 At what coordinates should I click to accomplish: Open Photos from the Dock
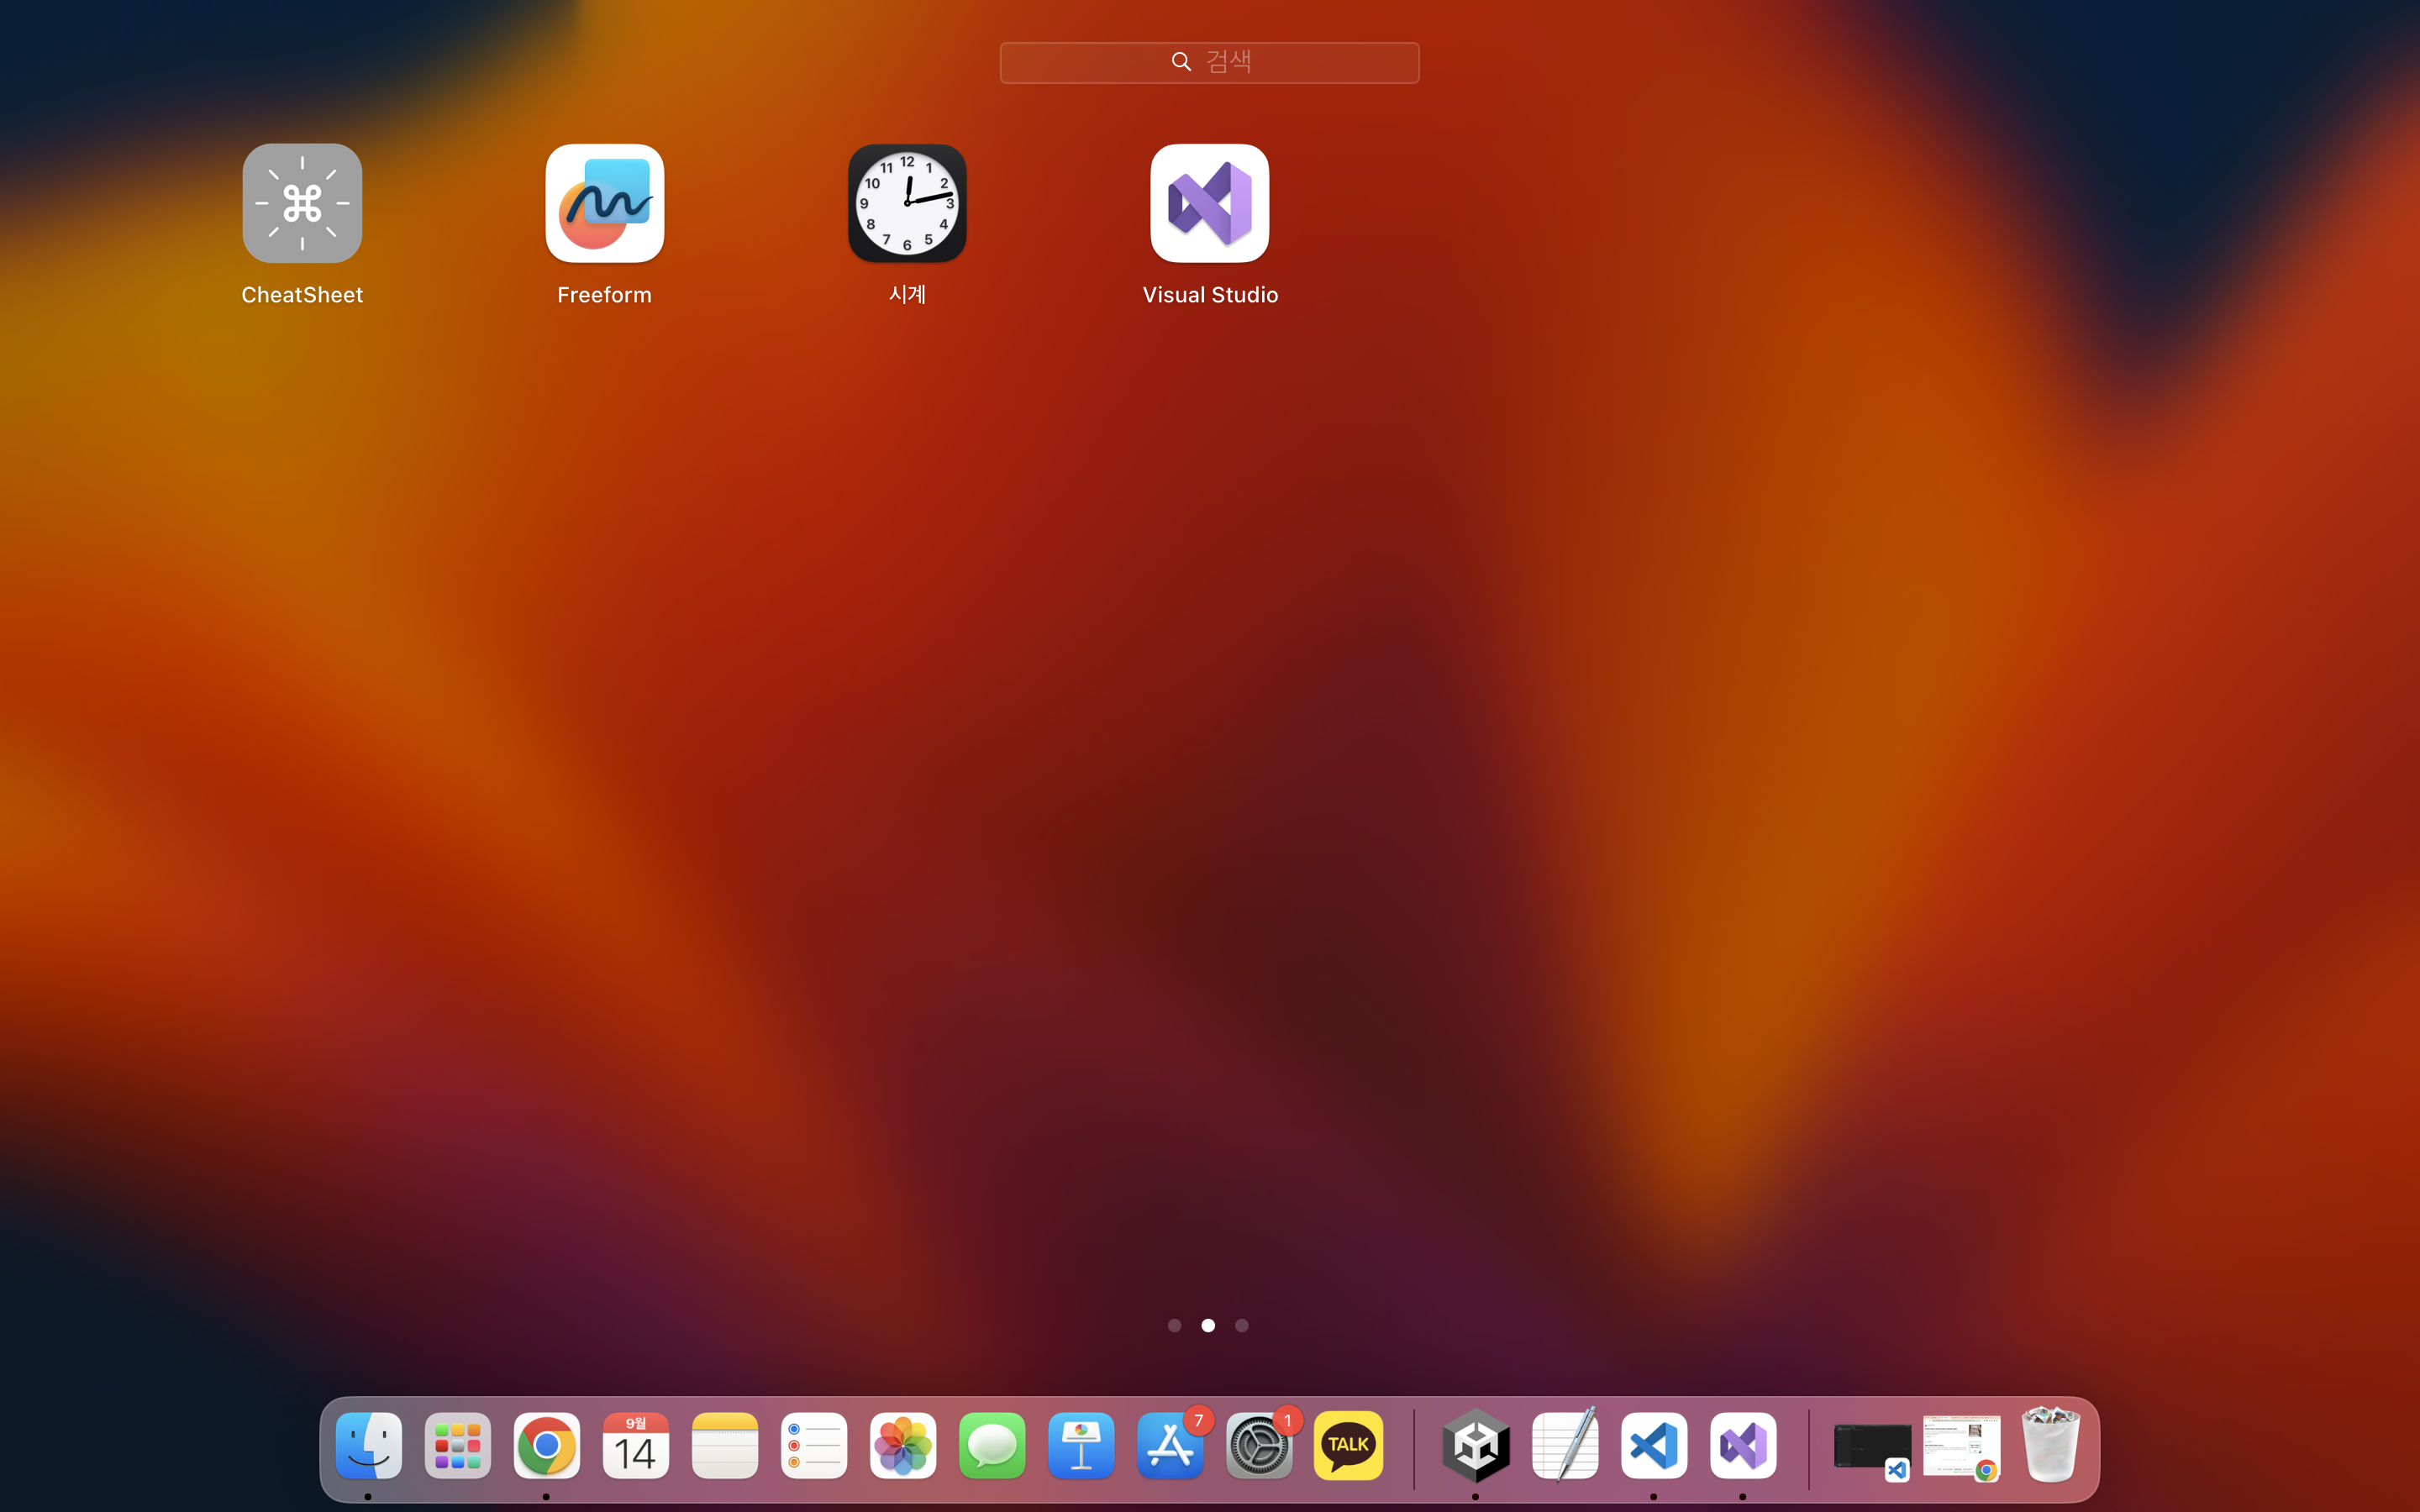coord(903,1446)
